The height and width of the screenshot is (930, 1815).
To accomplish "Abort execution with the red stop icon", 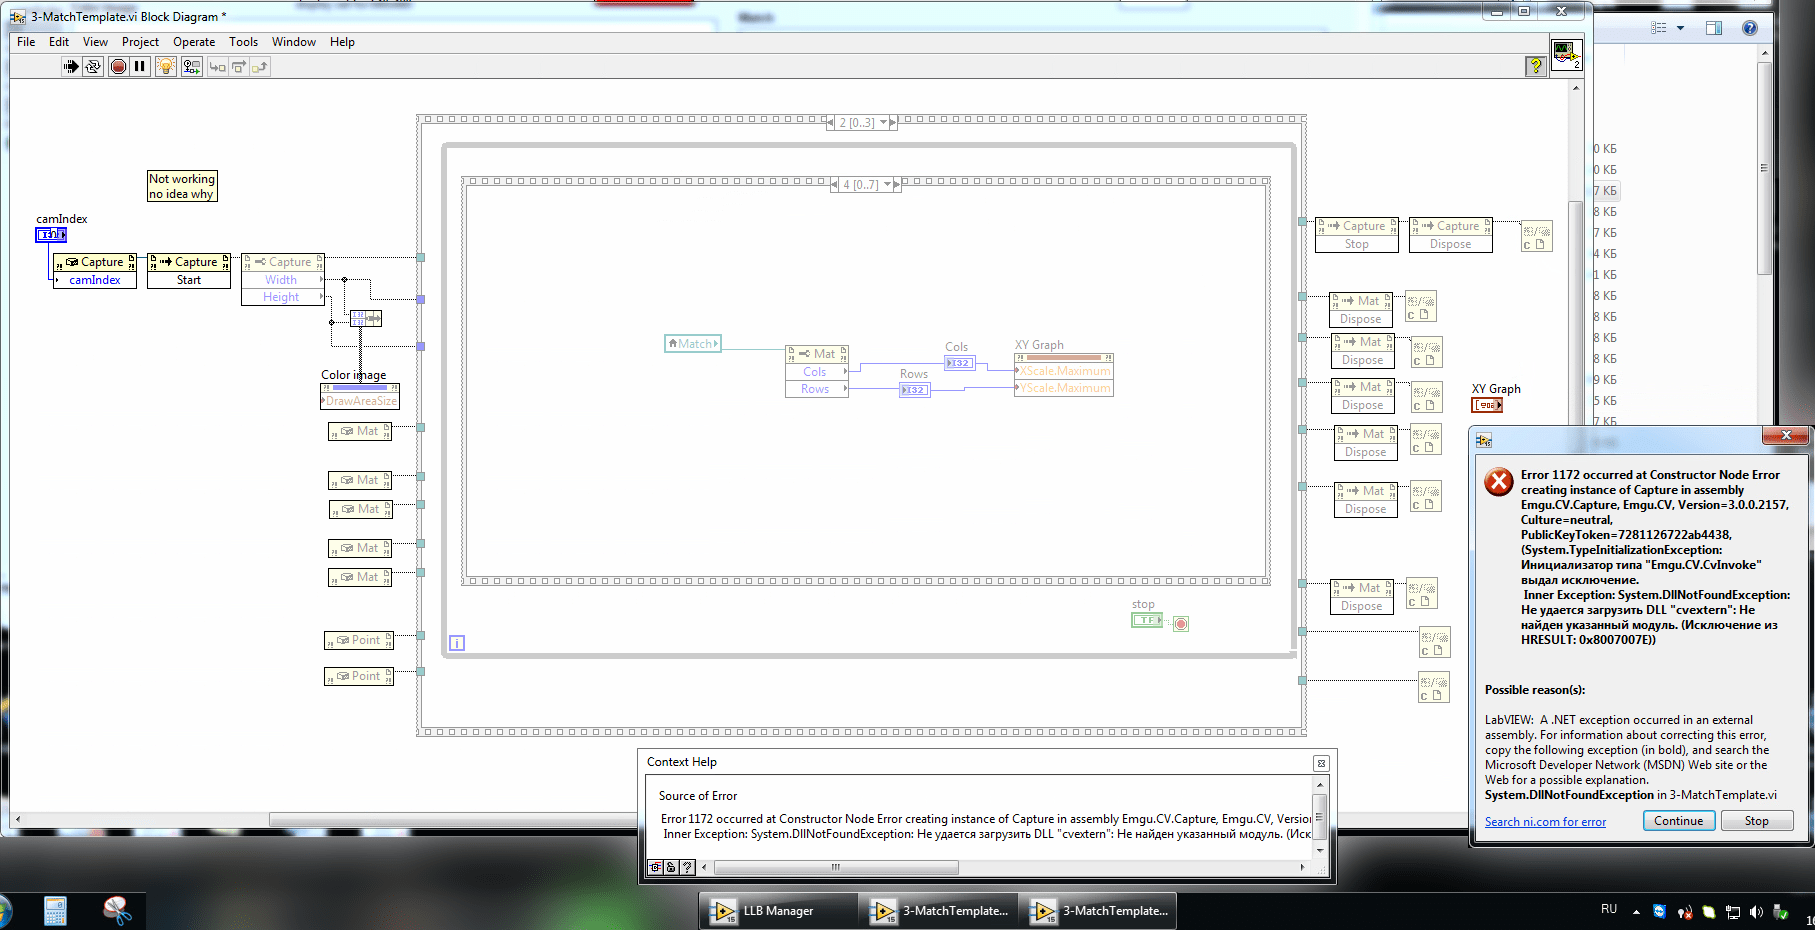I will coord(118,66).
